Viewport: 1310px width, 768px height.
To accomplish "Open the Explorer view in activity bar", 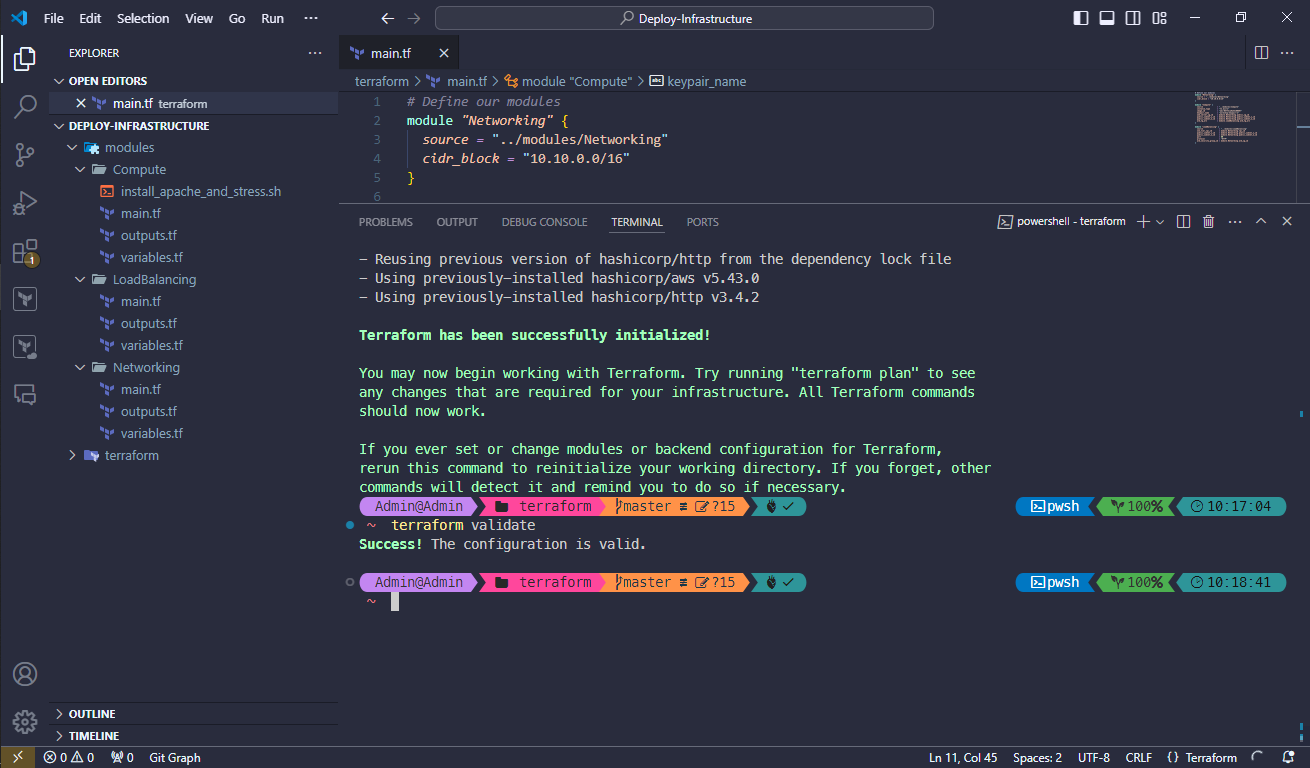I will [x=25, y=58].
